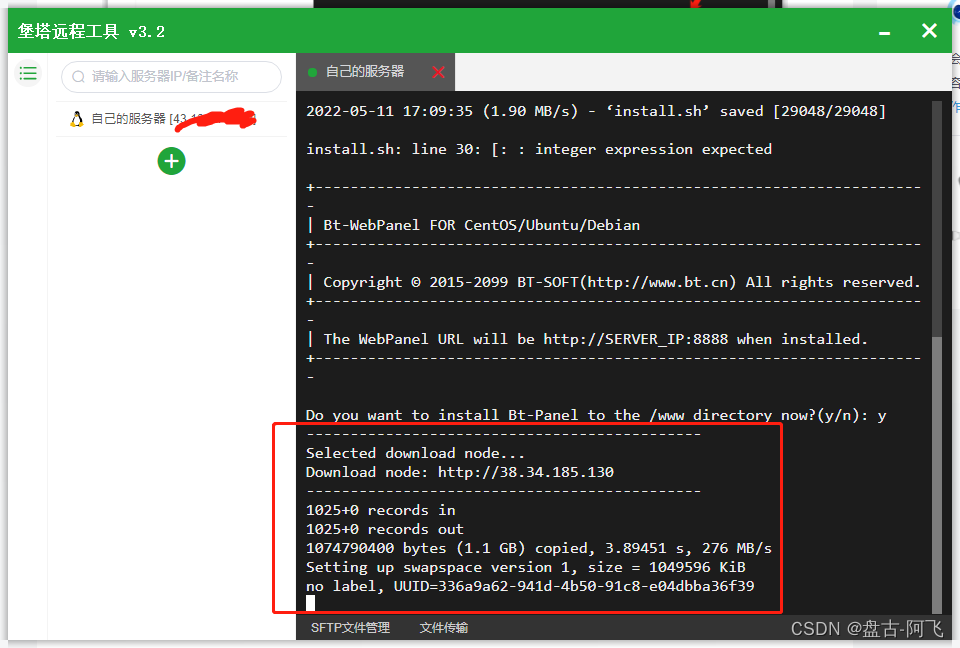Click the 堡塔远程工具 v3.2 title text
960x648 pixels.
[x=91, y=31]
